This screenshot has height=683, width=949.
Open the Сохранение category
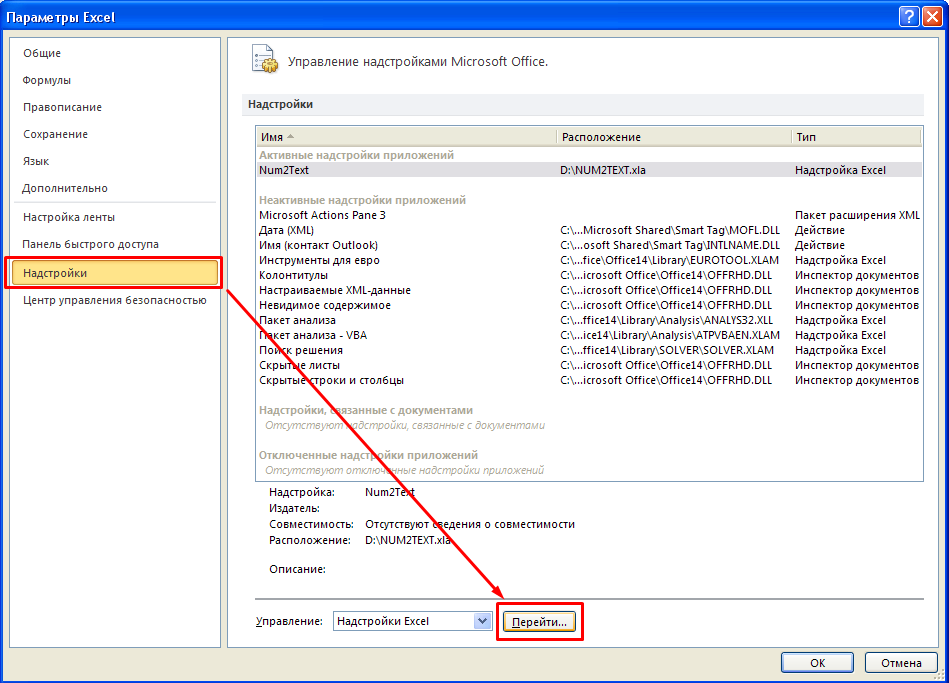[55, 134]
